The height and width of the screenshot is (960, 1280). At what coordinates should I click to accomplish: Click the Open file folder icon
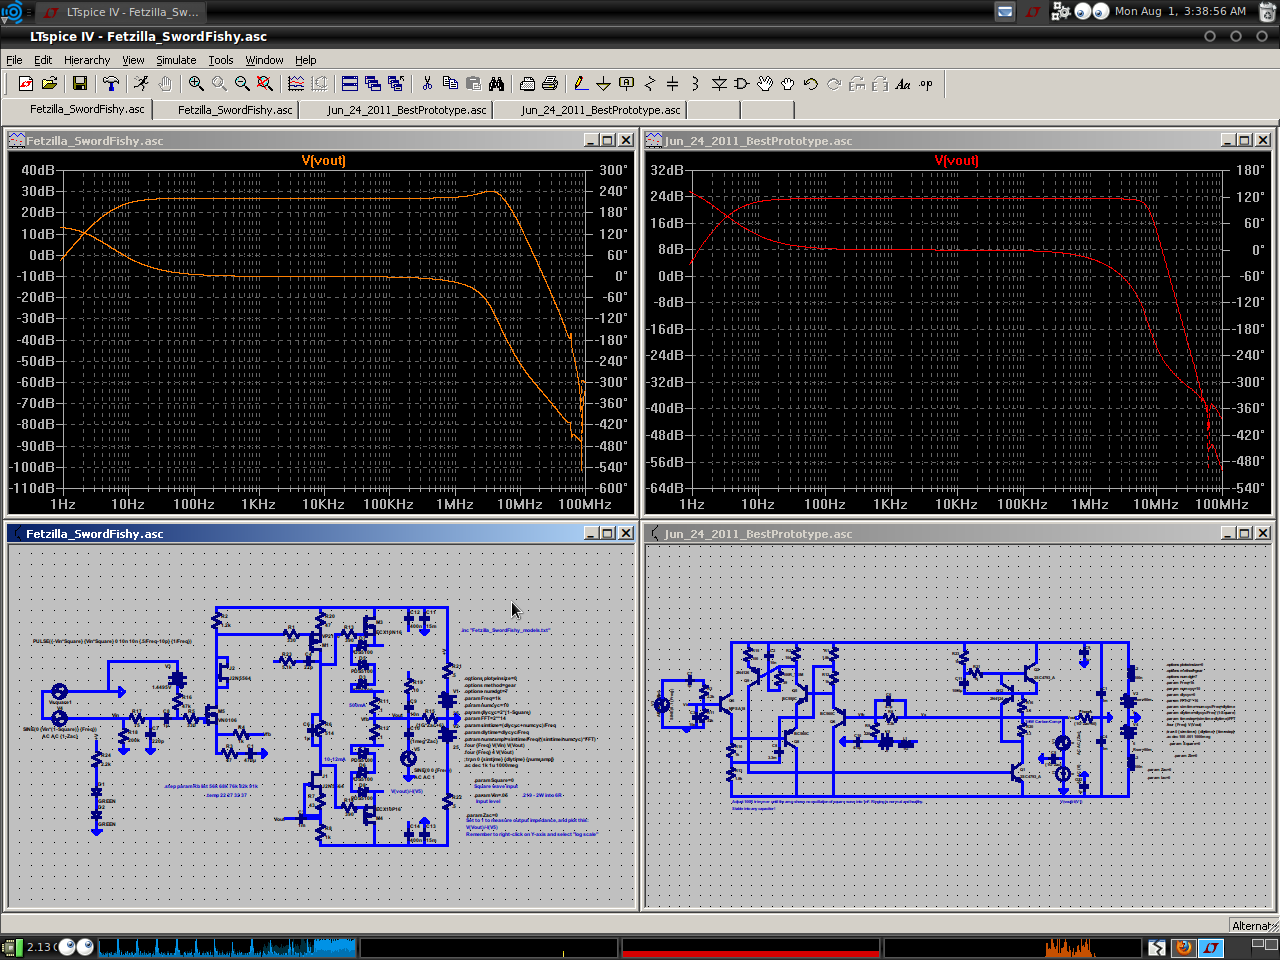pos(49,84)
